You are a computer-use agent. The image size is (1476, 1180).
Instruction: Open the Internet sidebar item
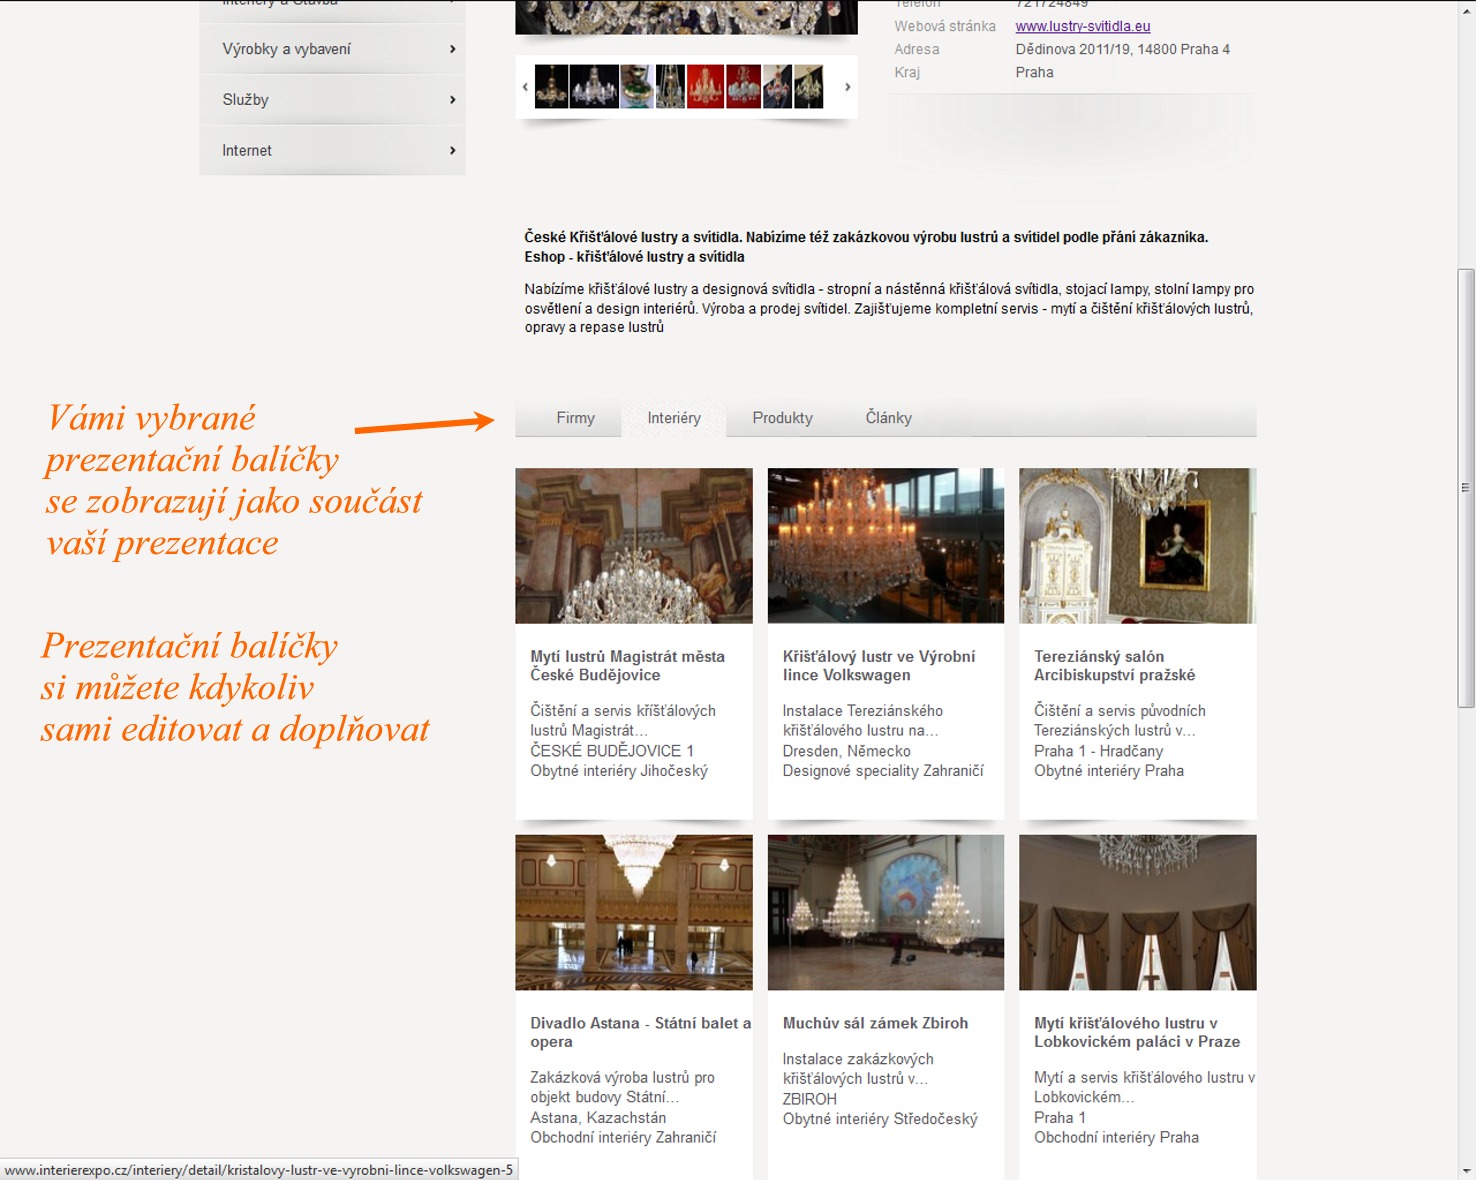(x=333, y=151)
